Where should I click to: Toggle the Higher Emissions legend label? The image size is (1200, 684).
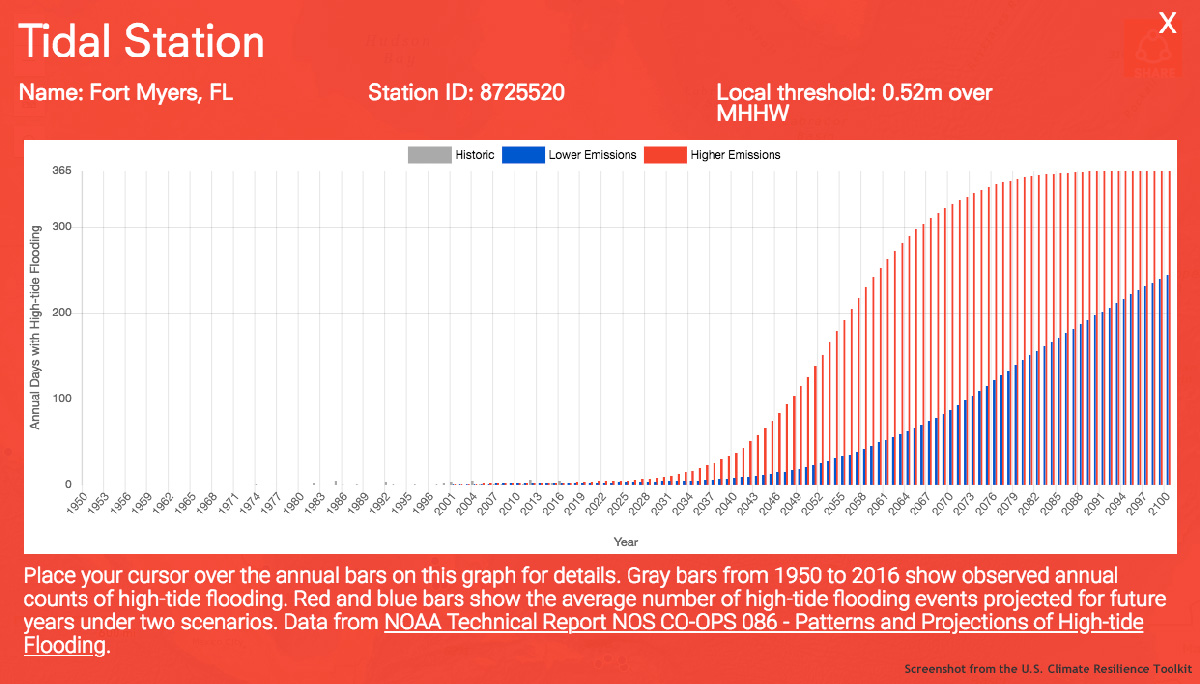pyautogui.click(x=735, y=155)
